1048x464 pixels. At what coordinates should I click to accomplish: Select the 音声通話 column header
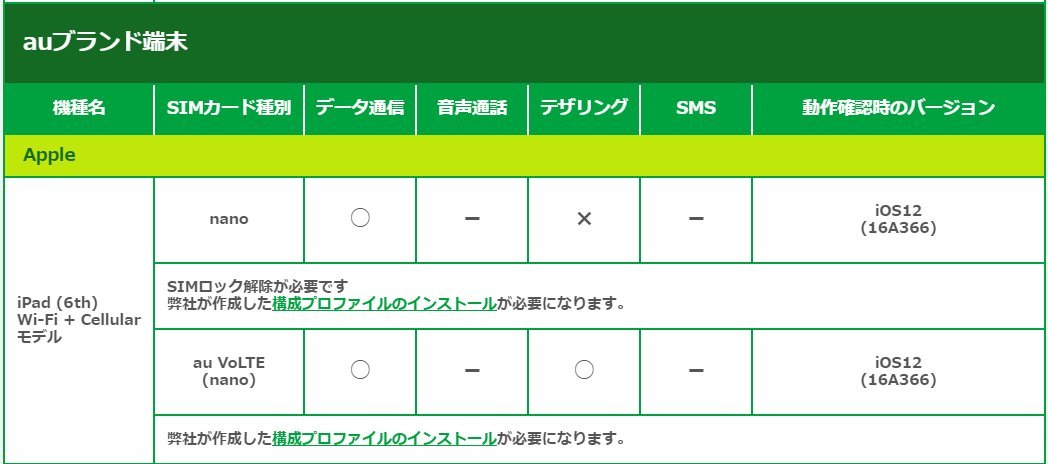472,109
